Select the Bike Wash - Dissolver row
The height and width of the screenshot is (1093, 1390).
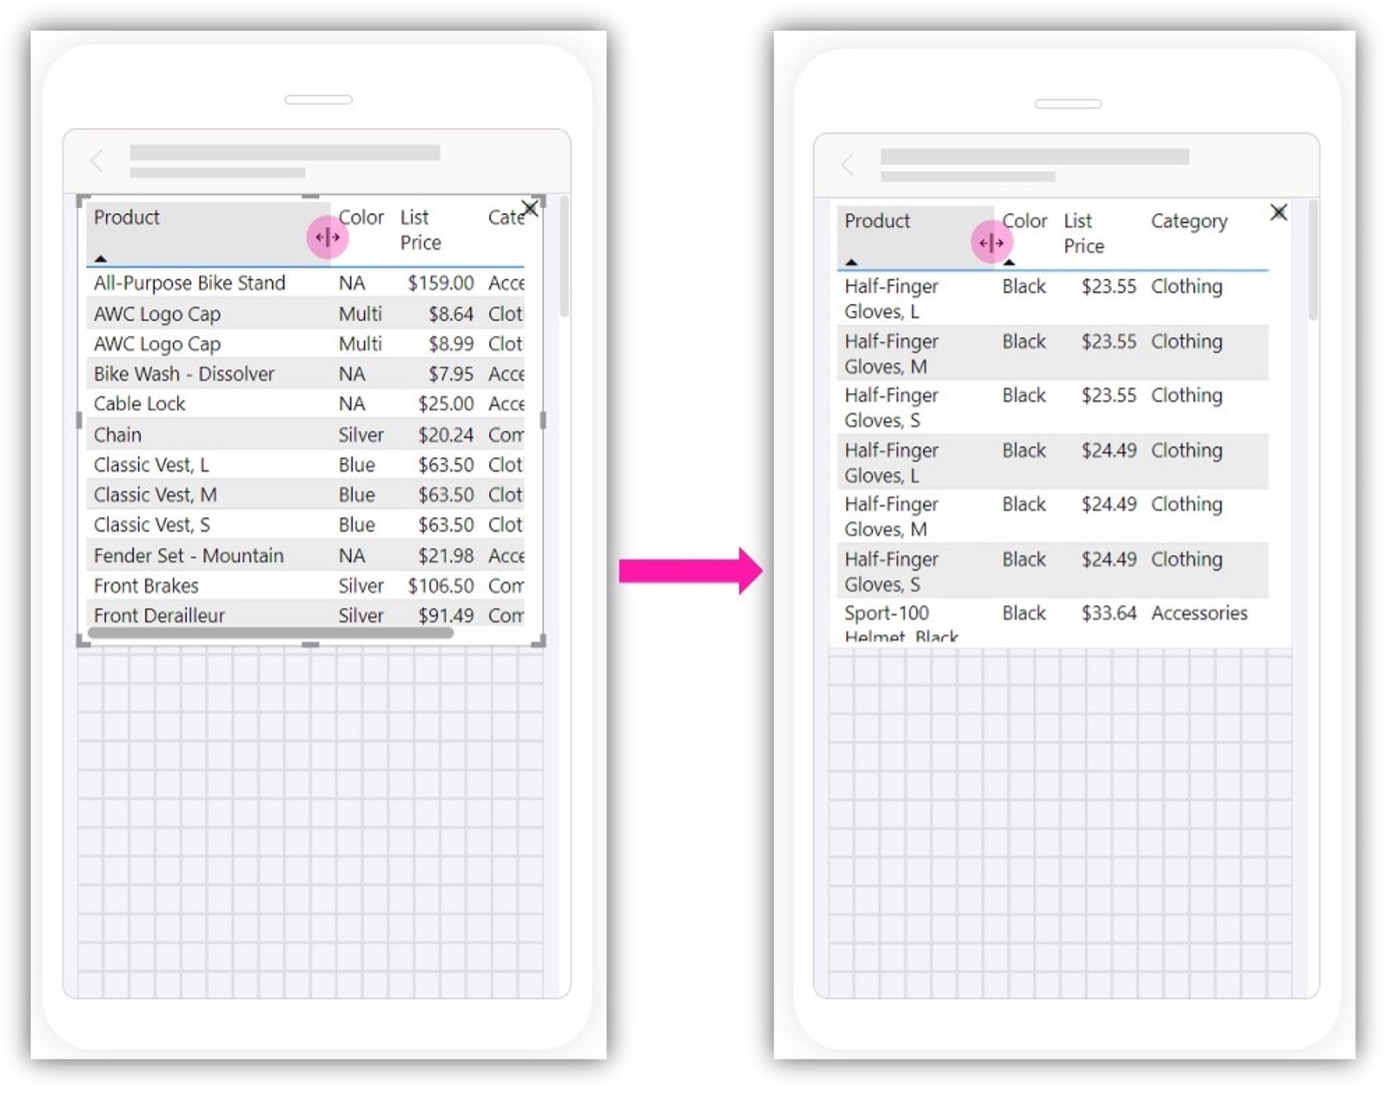tap(306, 374)
